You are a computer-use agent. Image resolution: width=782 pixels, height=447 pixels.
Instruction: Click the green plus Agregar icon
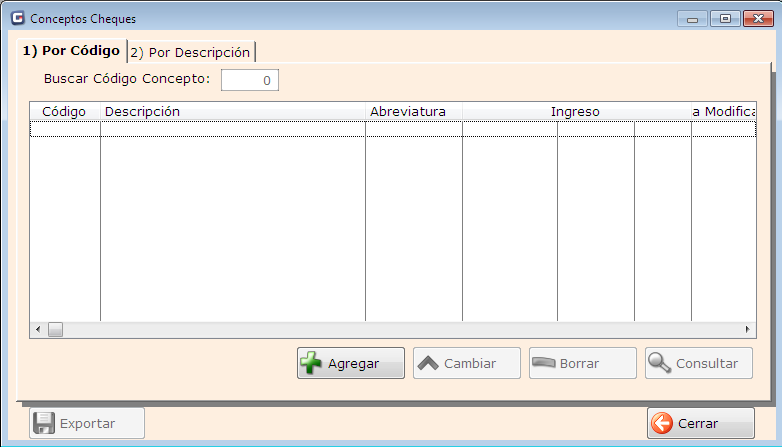[312, 363]
